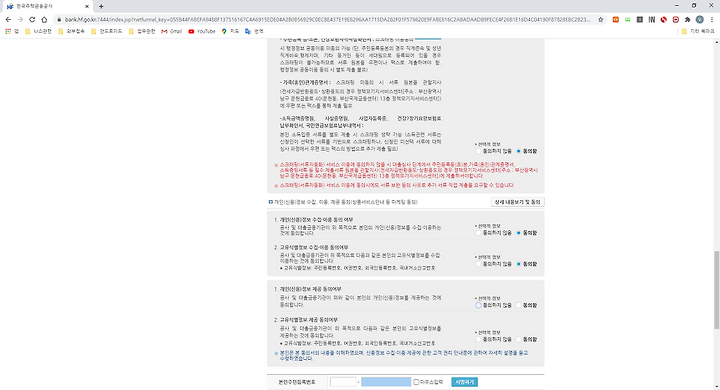
Task: Reload the current page
Action: pos(32,20)
